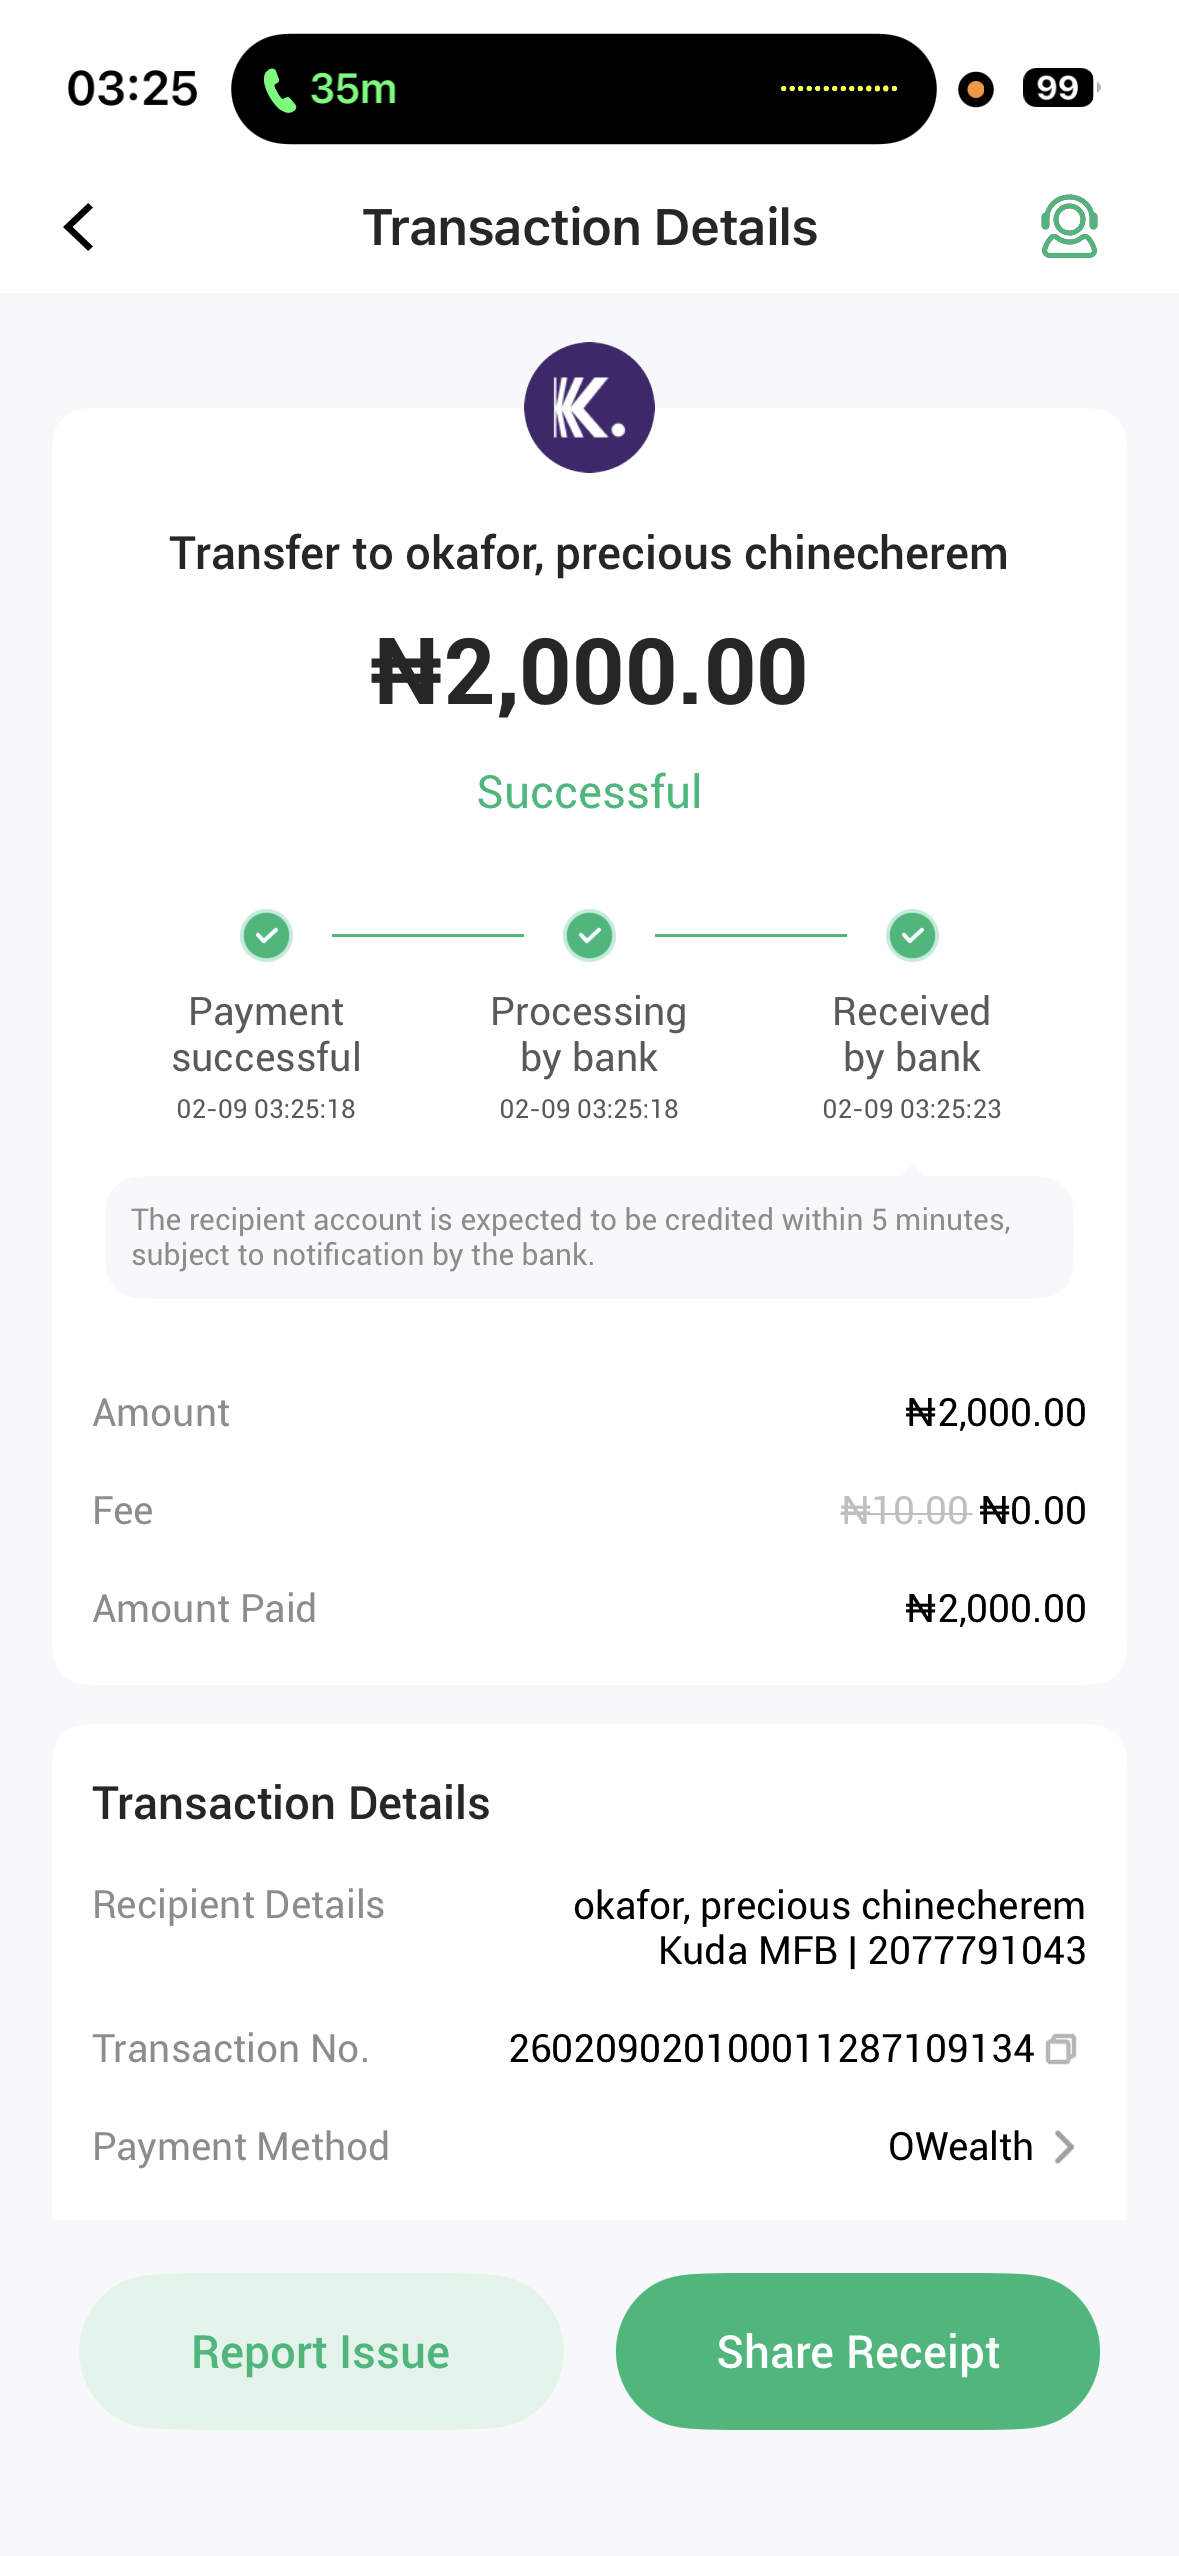Screen dimensions: 1179x2556
Task: Open the Payment Method row
Action: [589, 2147]
